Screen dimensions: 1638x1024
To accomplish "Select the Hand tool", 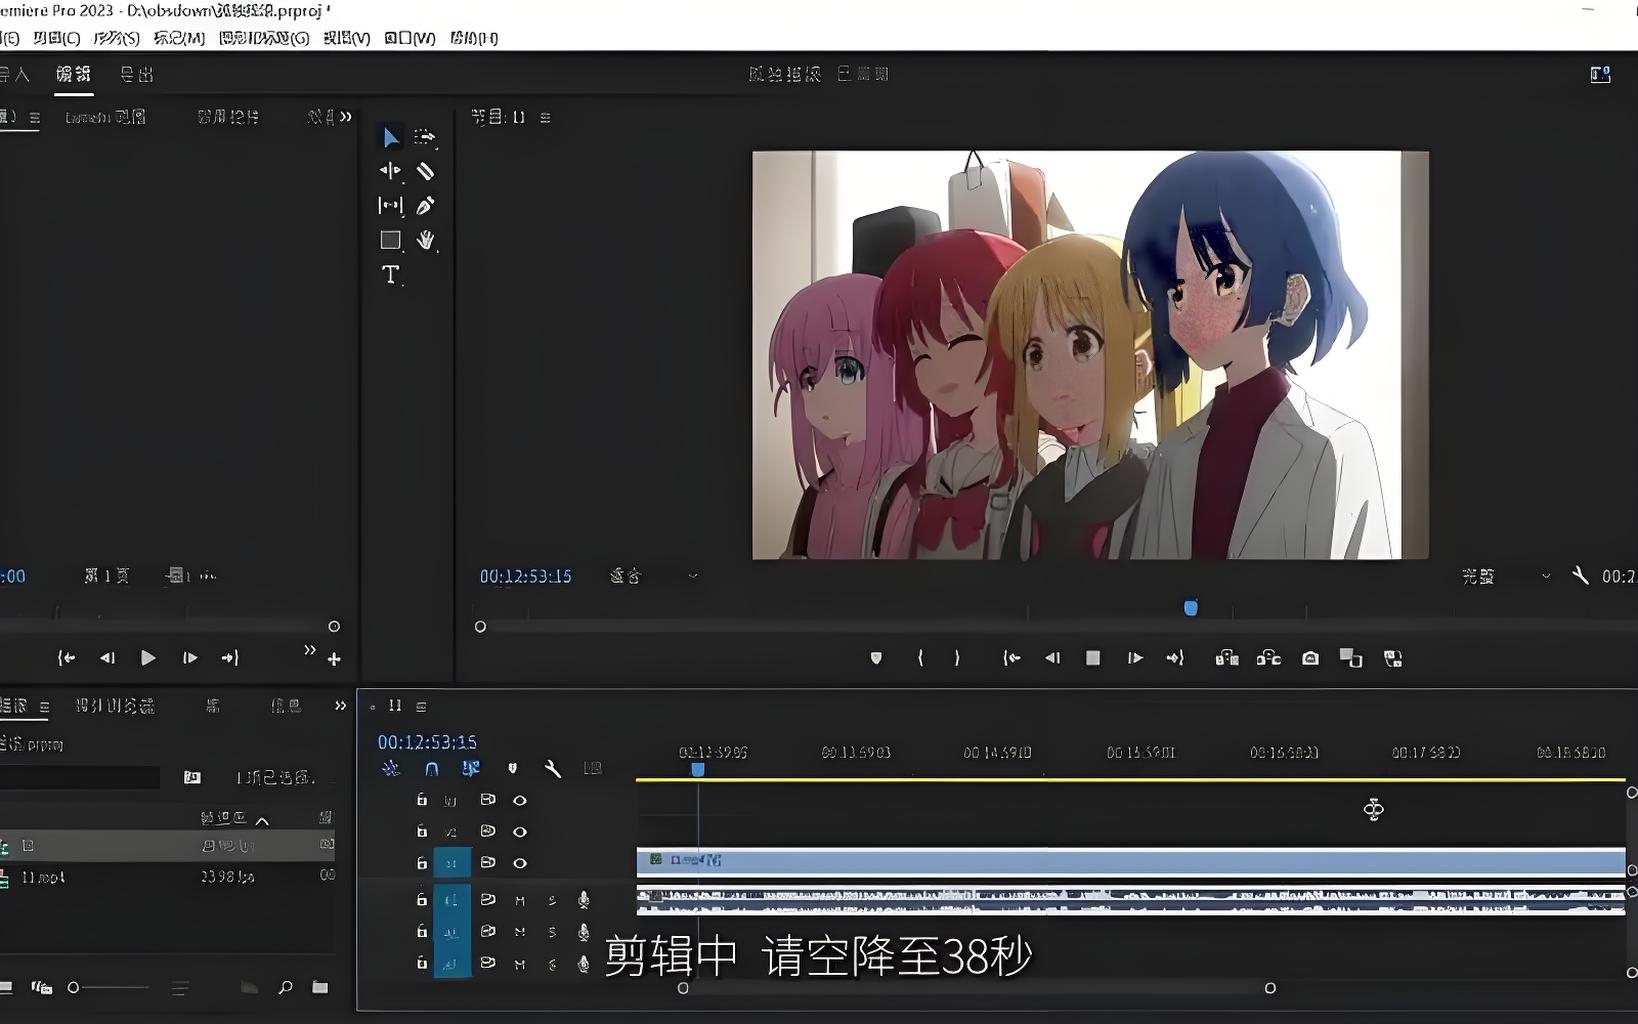I will 425,240.
